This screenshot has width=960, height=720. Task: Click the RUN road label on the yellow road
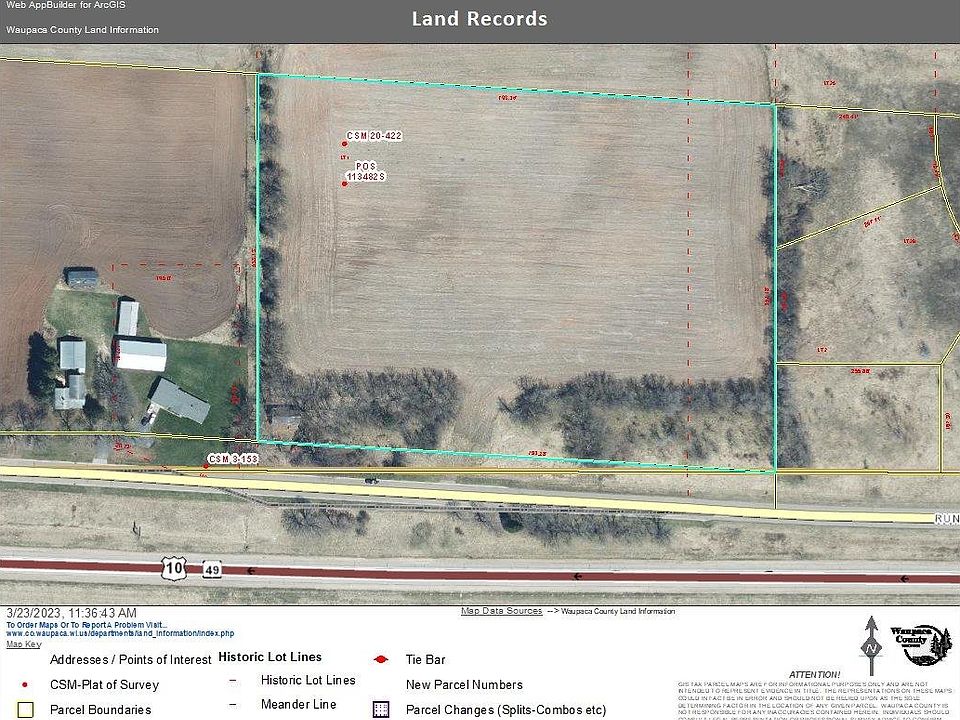point(947,519)
